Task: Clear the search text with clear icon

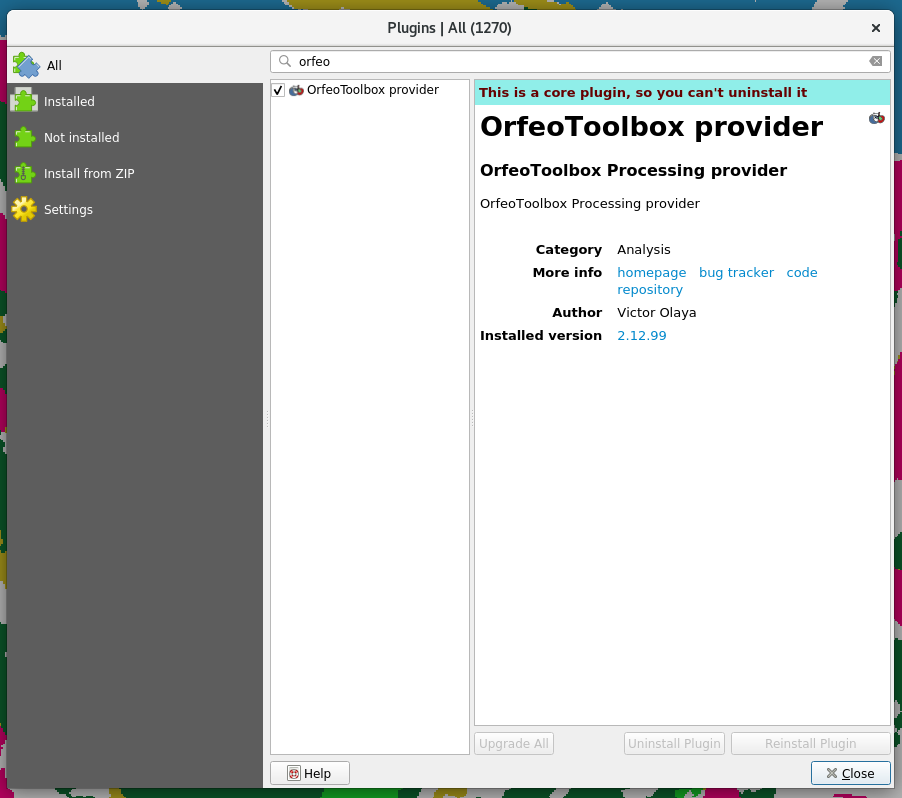Action: (x=876, y=61)
